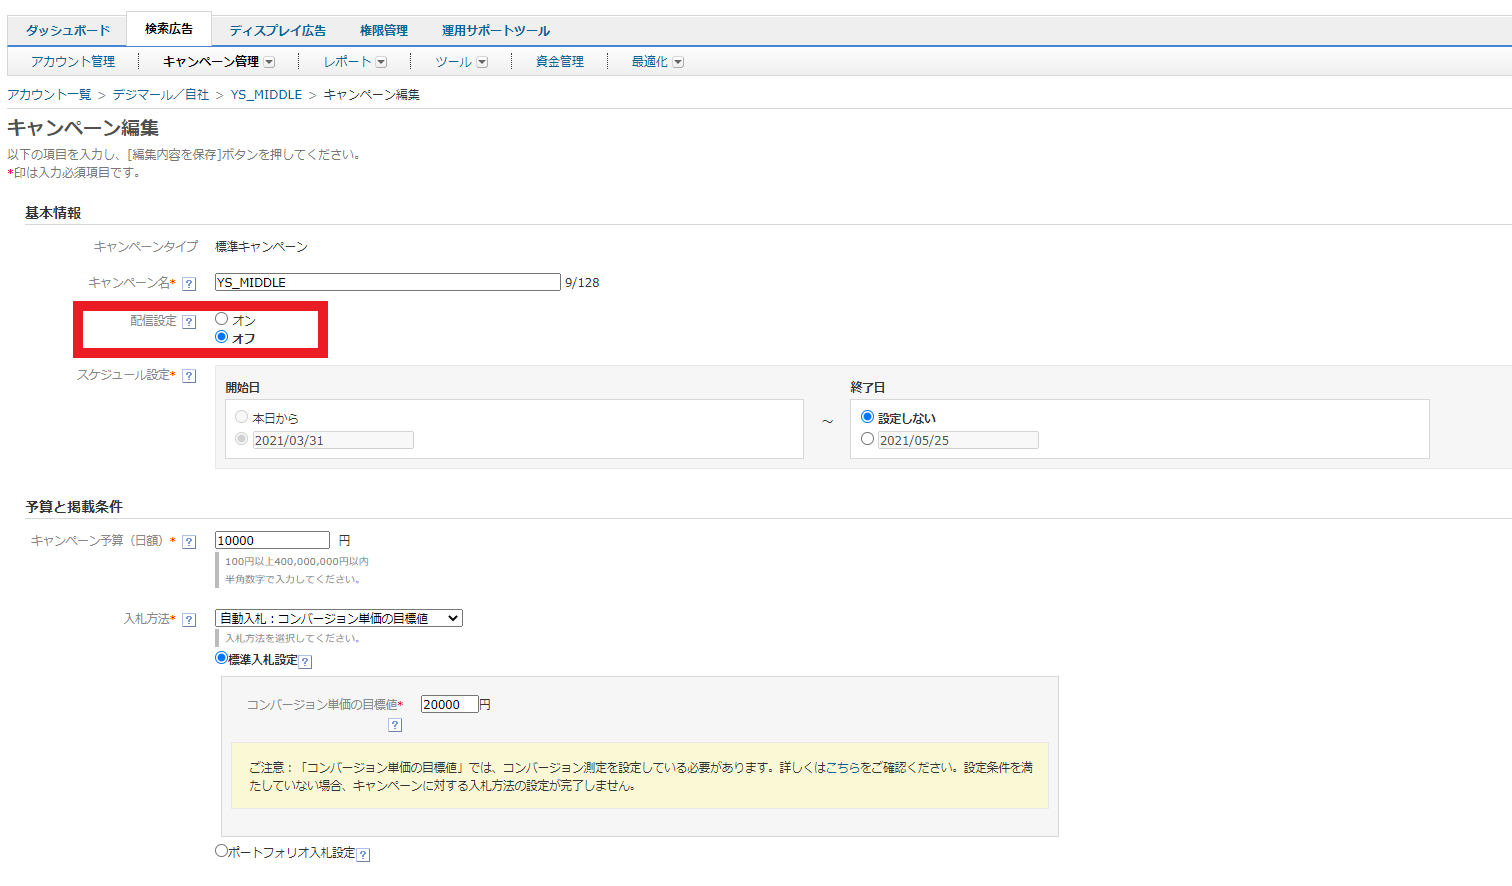Open help icon under コンバージョン単価の目標値
The height and width of the screenshot is (886, 1512).
[395, 725]
